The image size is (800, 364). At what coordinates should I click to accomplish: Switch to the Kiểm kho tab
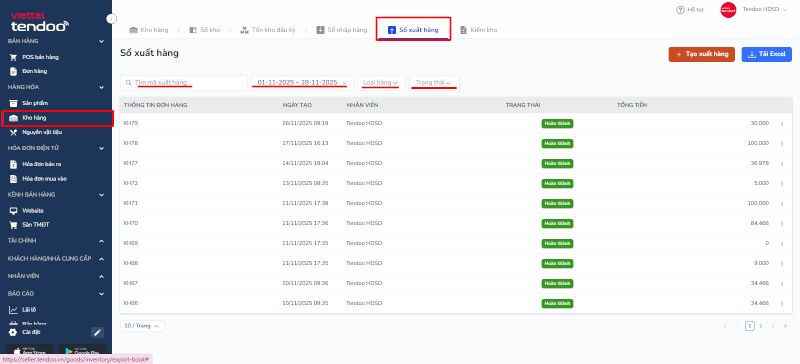point(479,30)
